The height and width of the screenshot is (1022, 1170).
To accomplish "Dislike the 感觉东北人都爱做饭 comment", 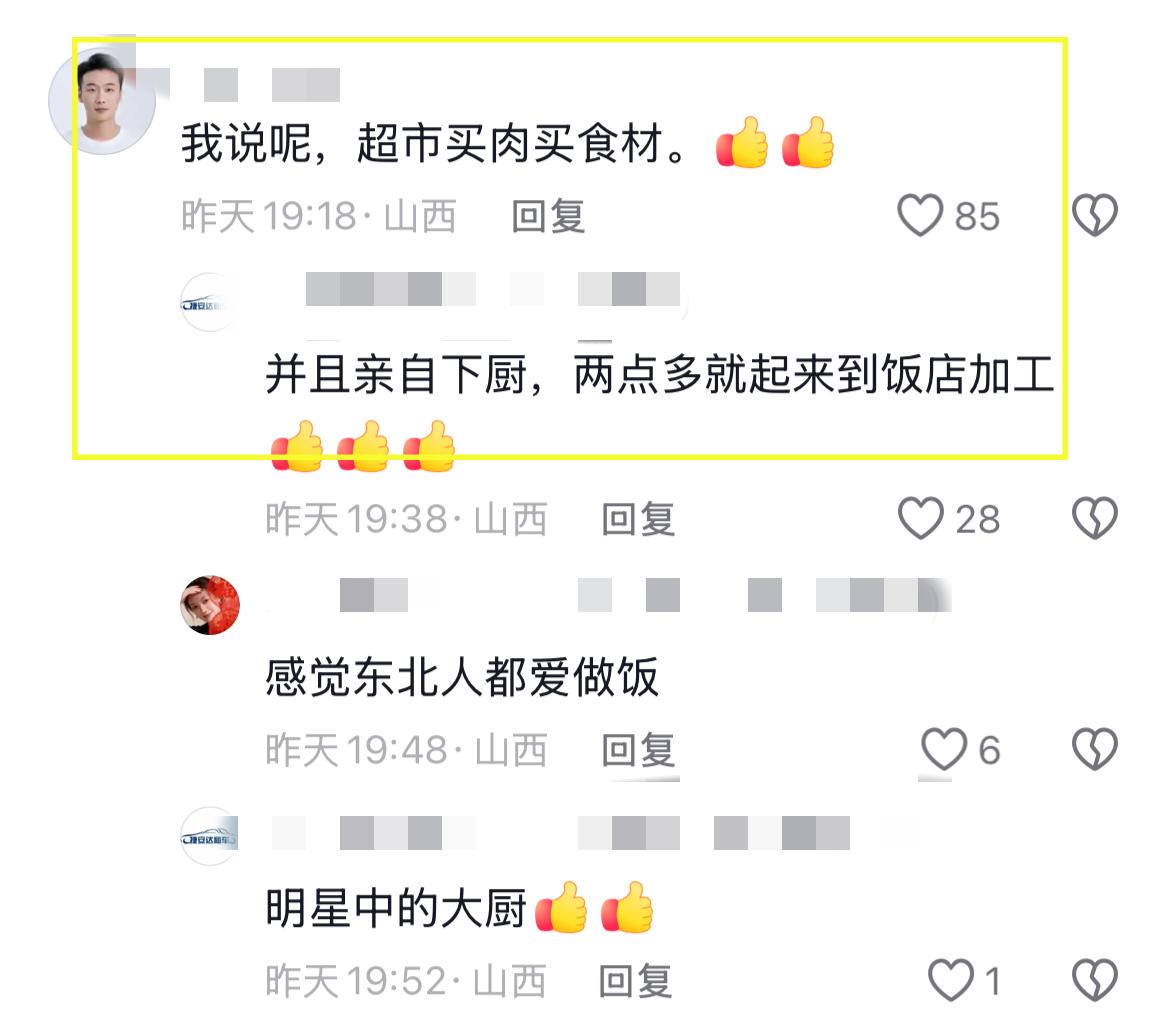I will pos(1095,749).
